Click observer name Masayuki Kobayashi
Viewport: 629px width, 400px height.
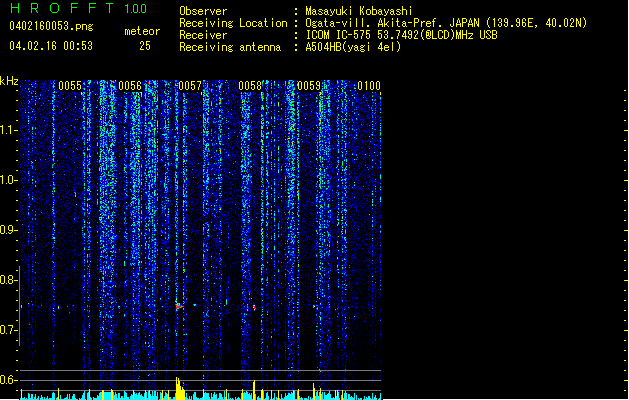tap(359, 11)
